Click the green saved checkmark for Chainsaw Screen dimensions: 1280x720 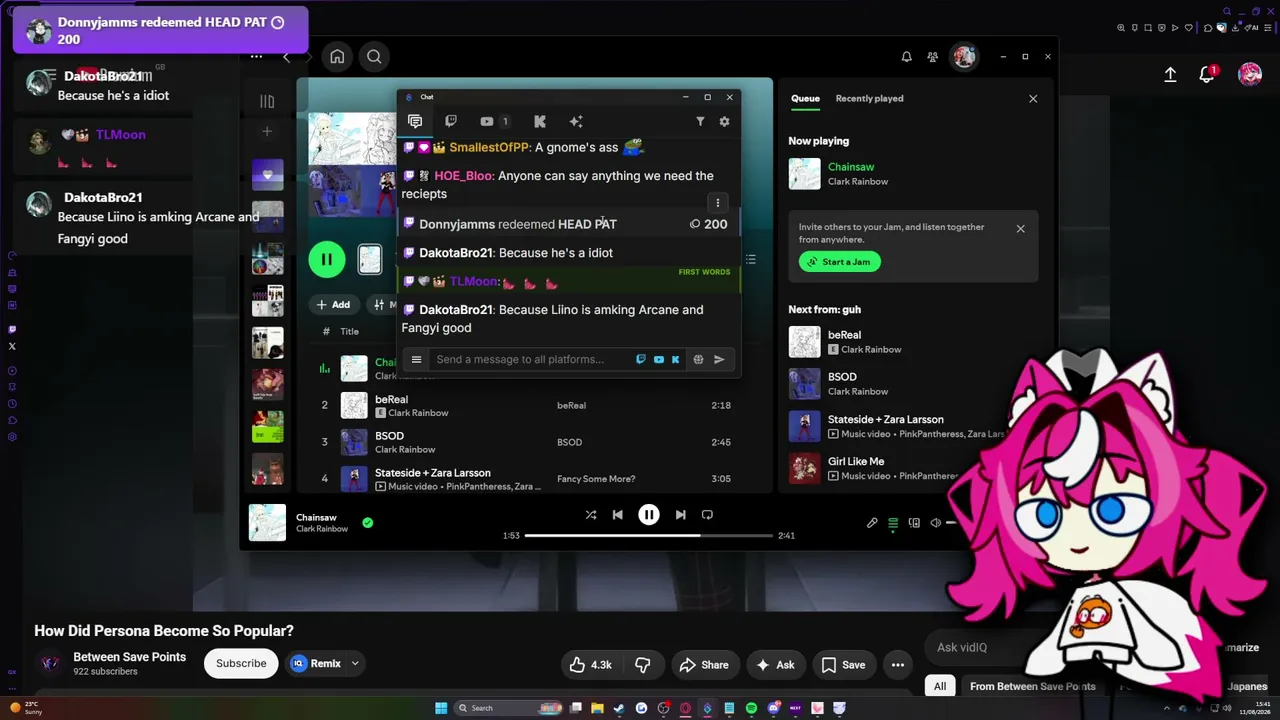tap(367, 522)
